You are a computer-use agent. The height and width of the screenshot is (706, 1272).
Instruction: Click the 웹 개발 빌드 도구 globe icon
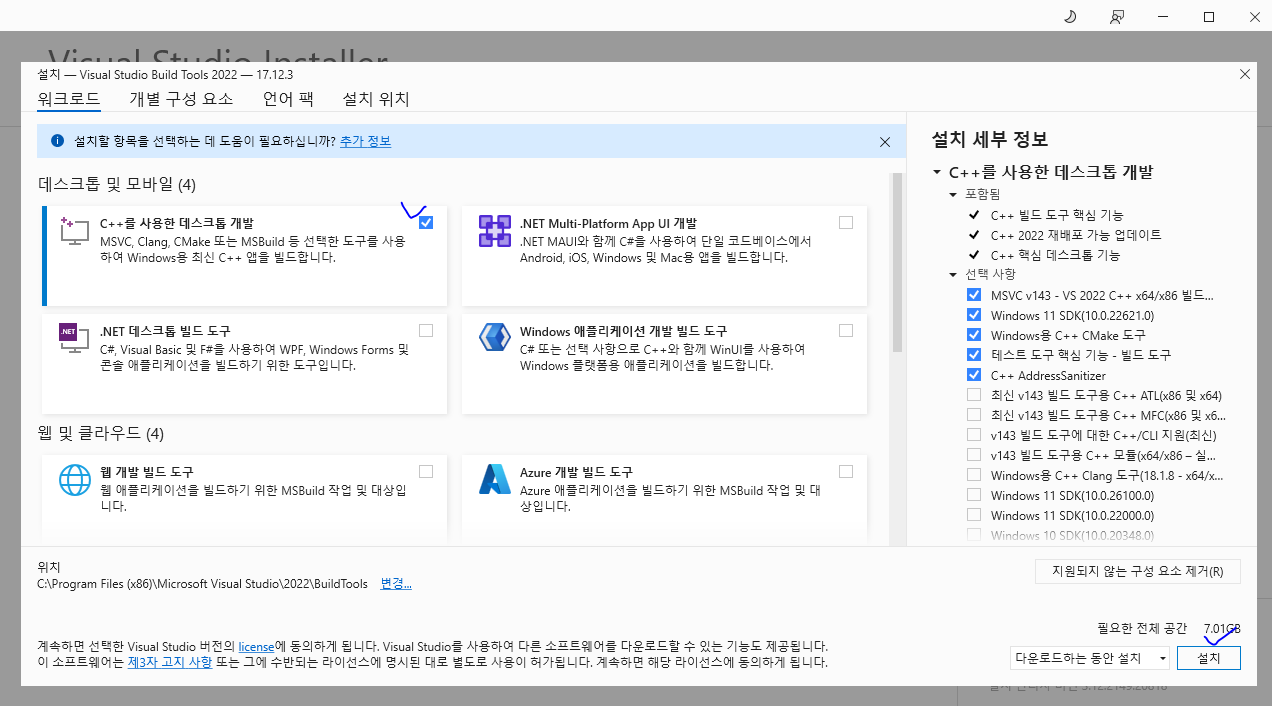pos(75,479)
